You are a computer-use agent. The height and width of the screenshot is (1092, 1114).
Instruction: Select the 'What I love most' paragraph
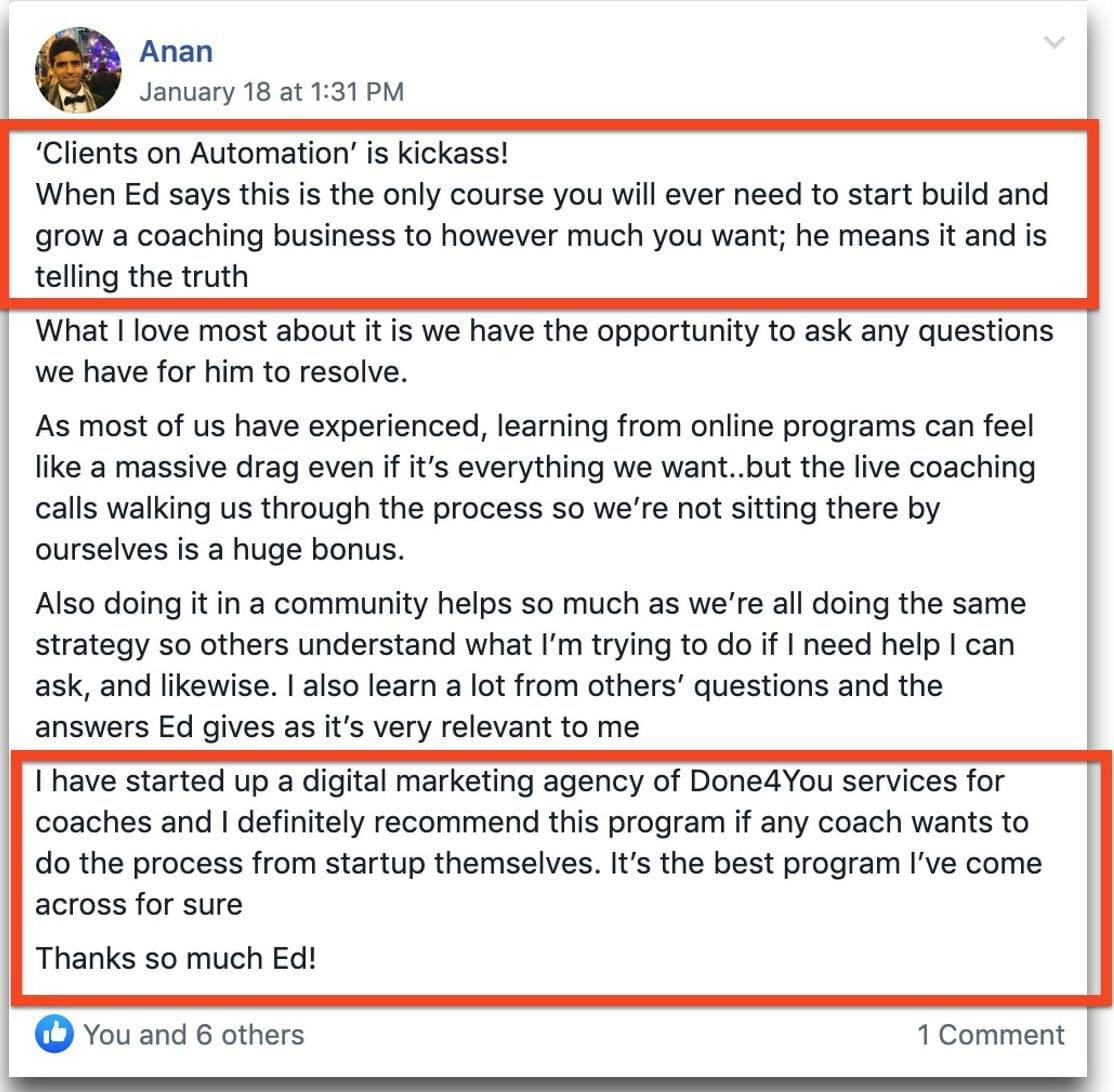544,331
